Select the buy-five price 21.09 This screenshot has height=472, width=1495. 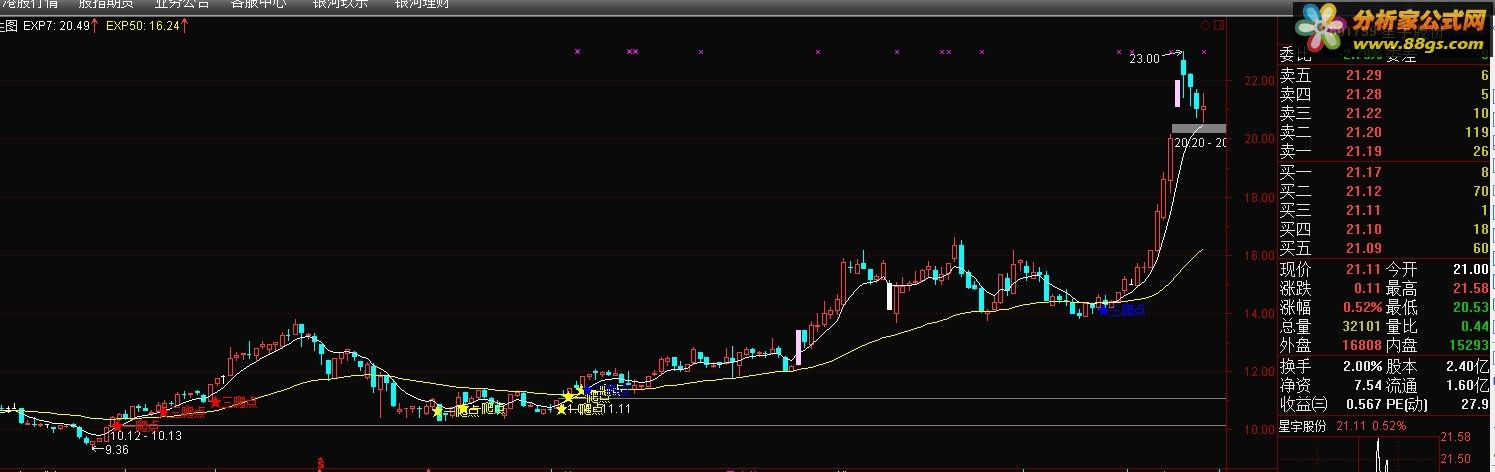pyautogui.click(x=1364, y=248)
